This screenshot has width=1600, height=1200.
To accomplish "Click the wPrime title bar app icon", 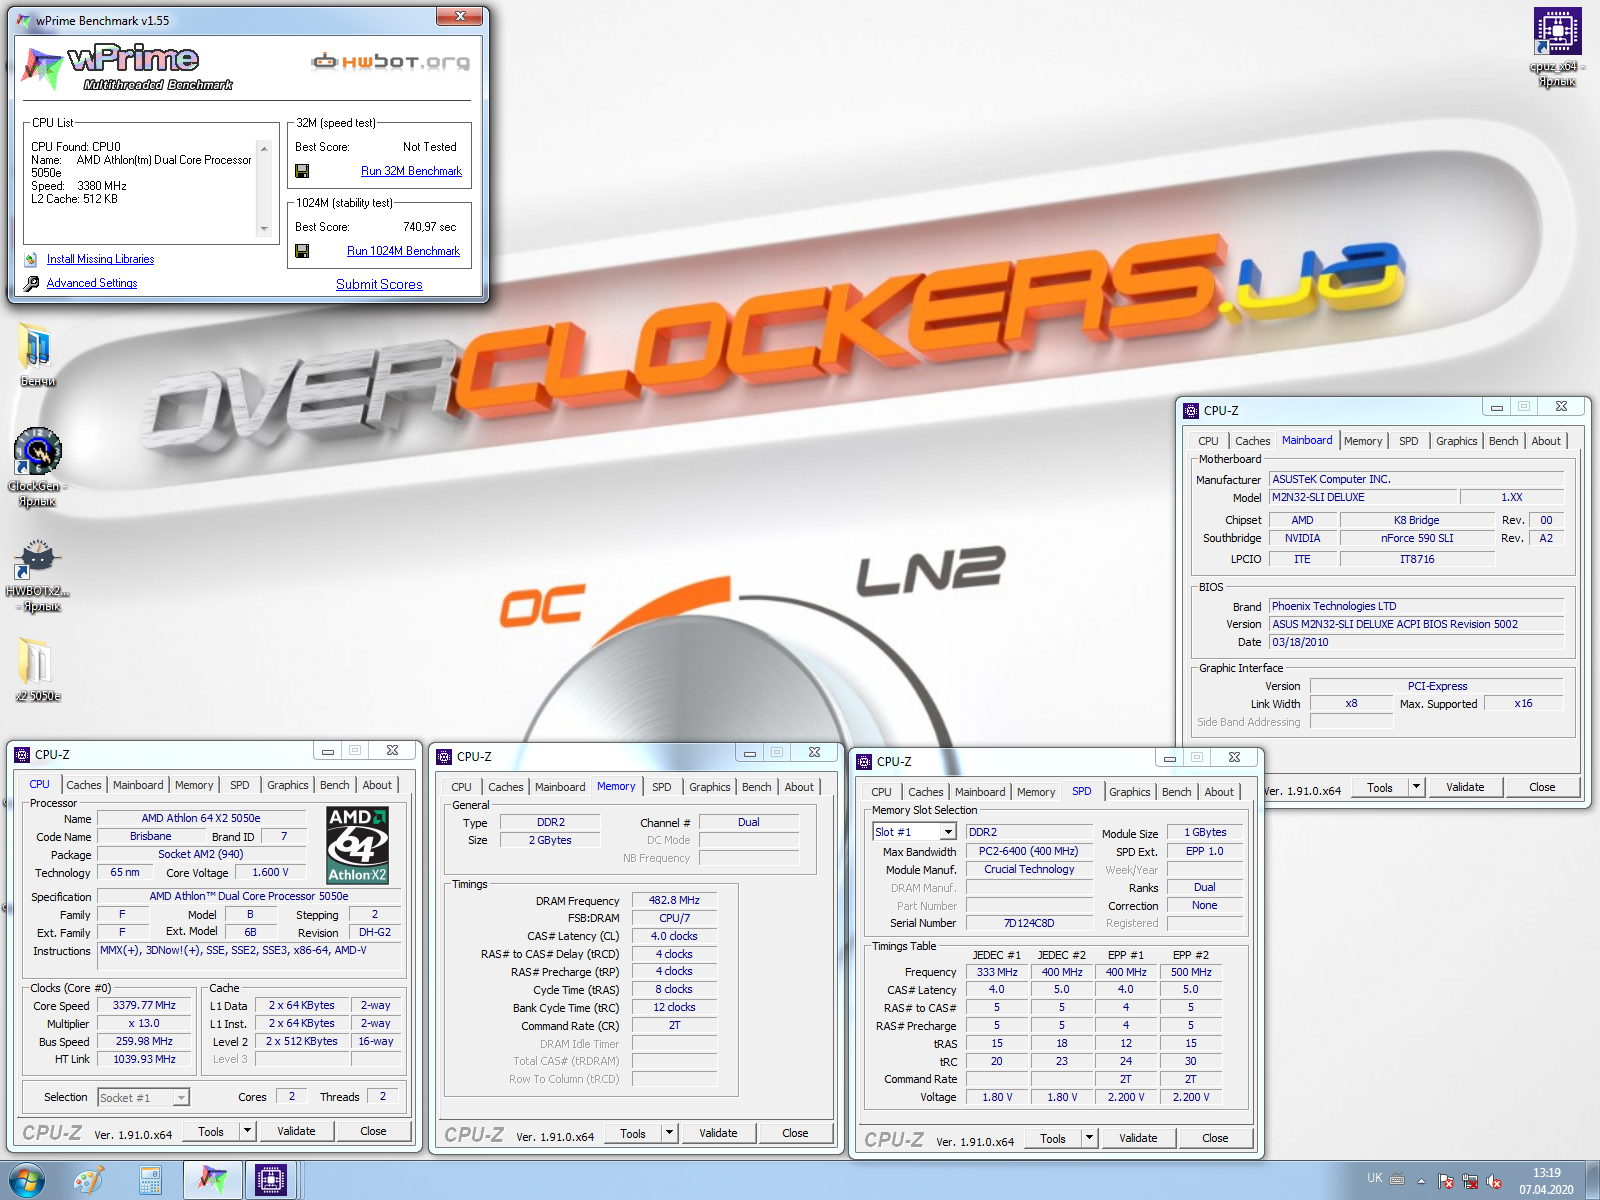I will click(23, 20).
